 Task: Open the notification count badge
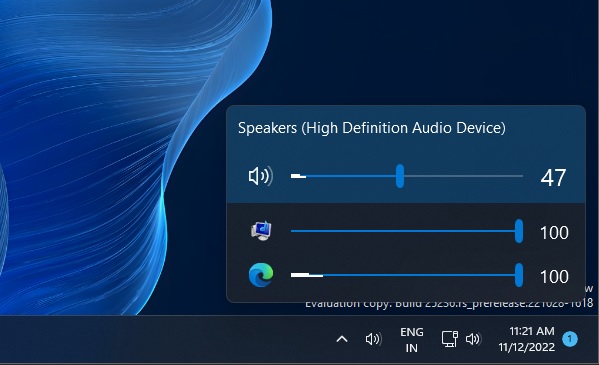coord(570,339)
